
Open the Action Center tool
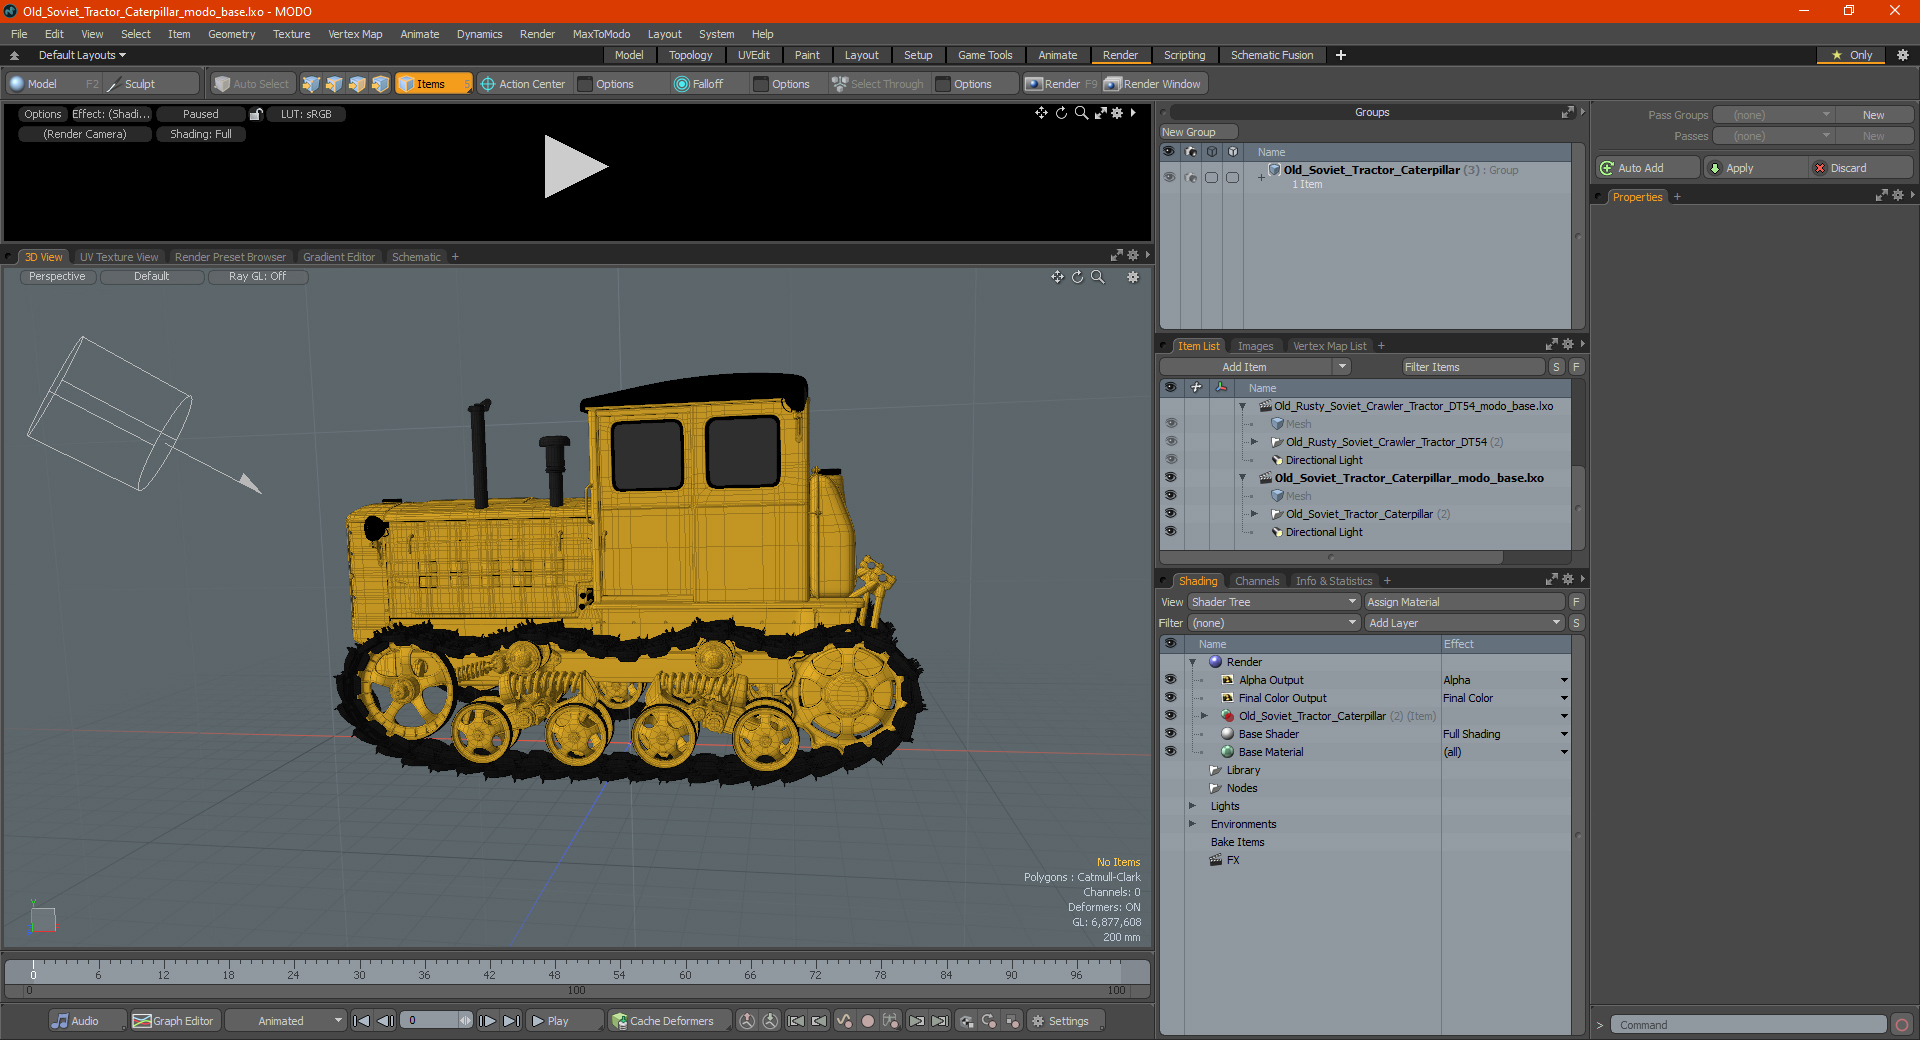(523, 84)
